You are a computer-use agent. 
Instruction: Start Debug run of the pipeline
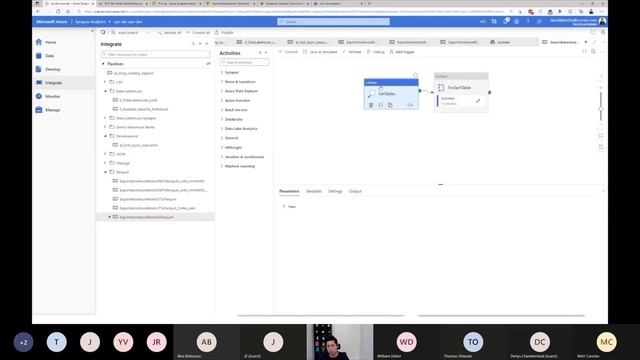376,52
